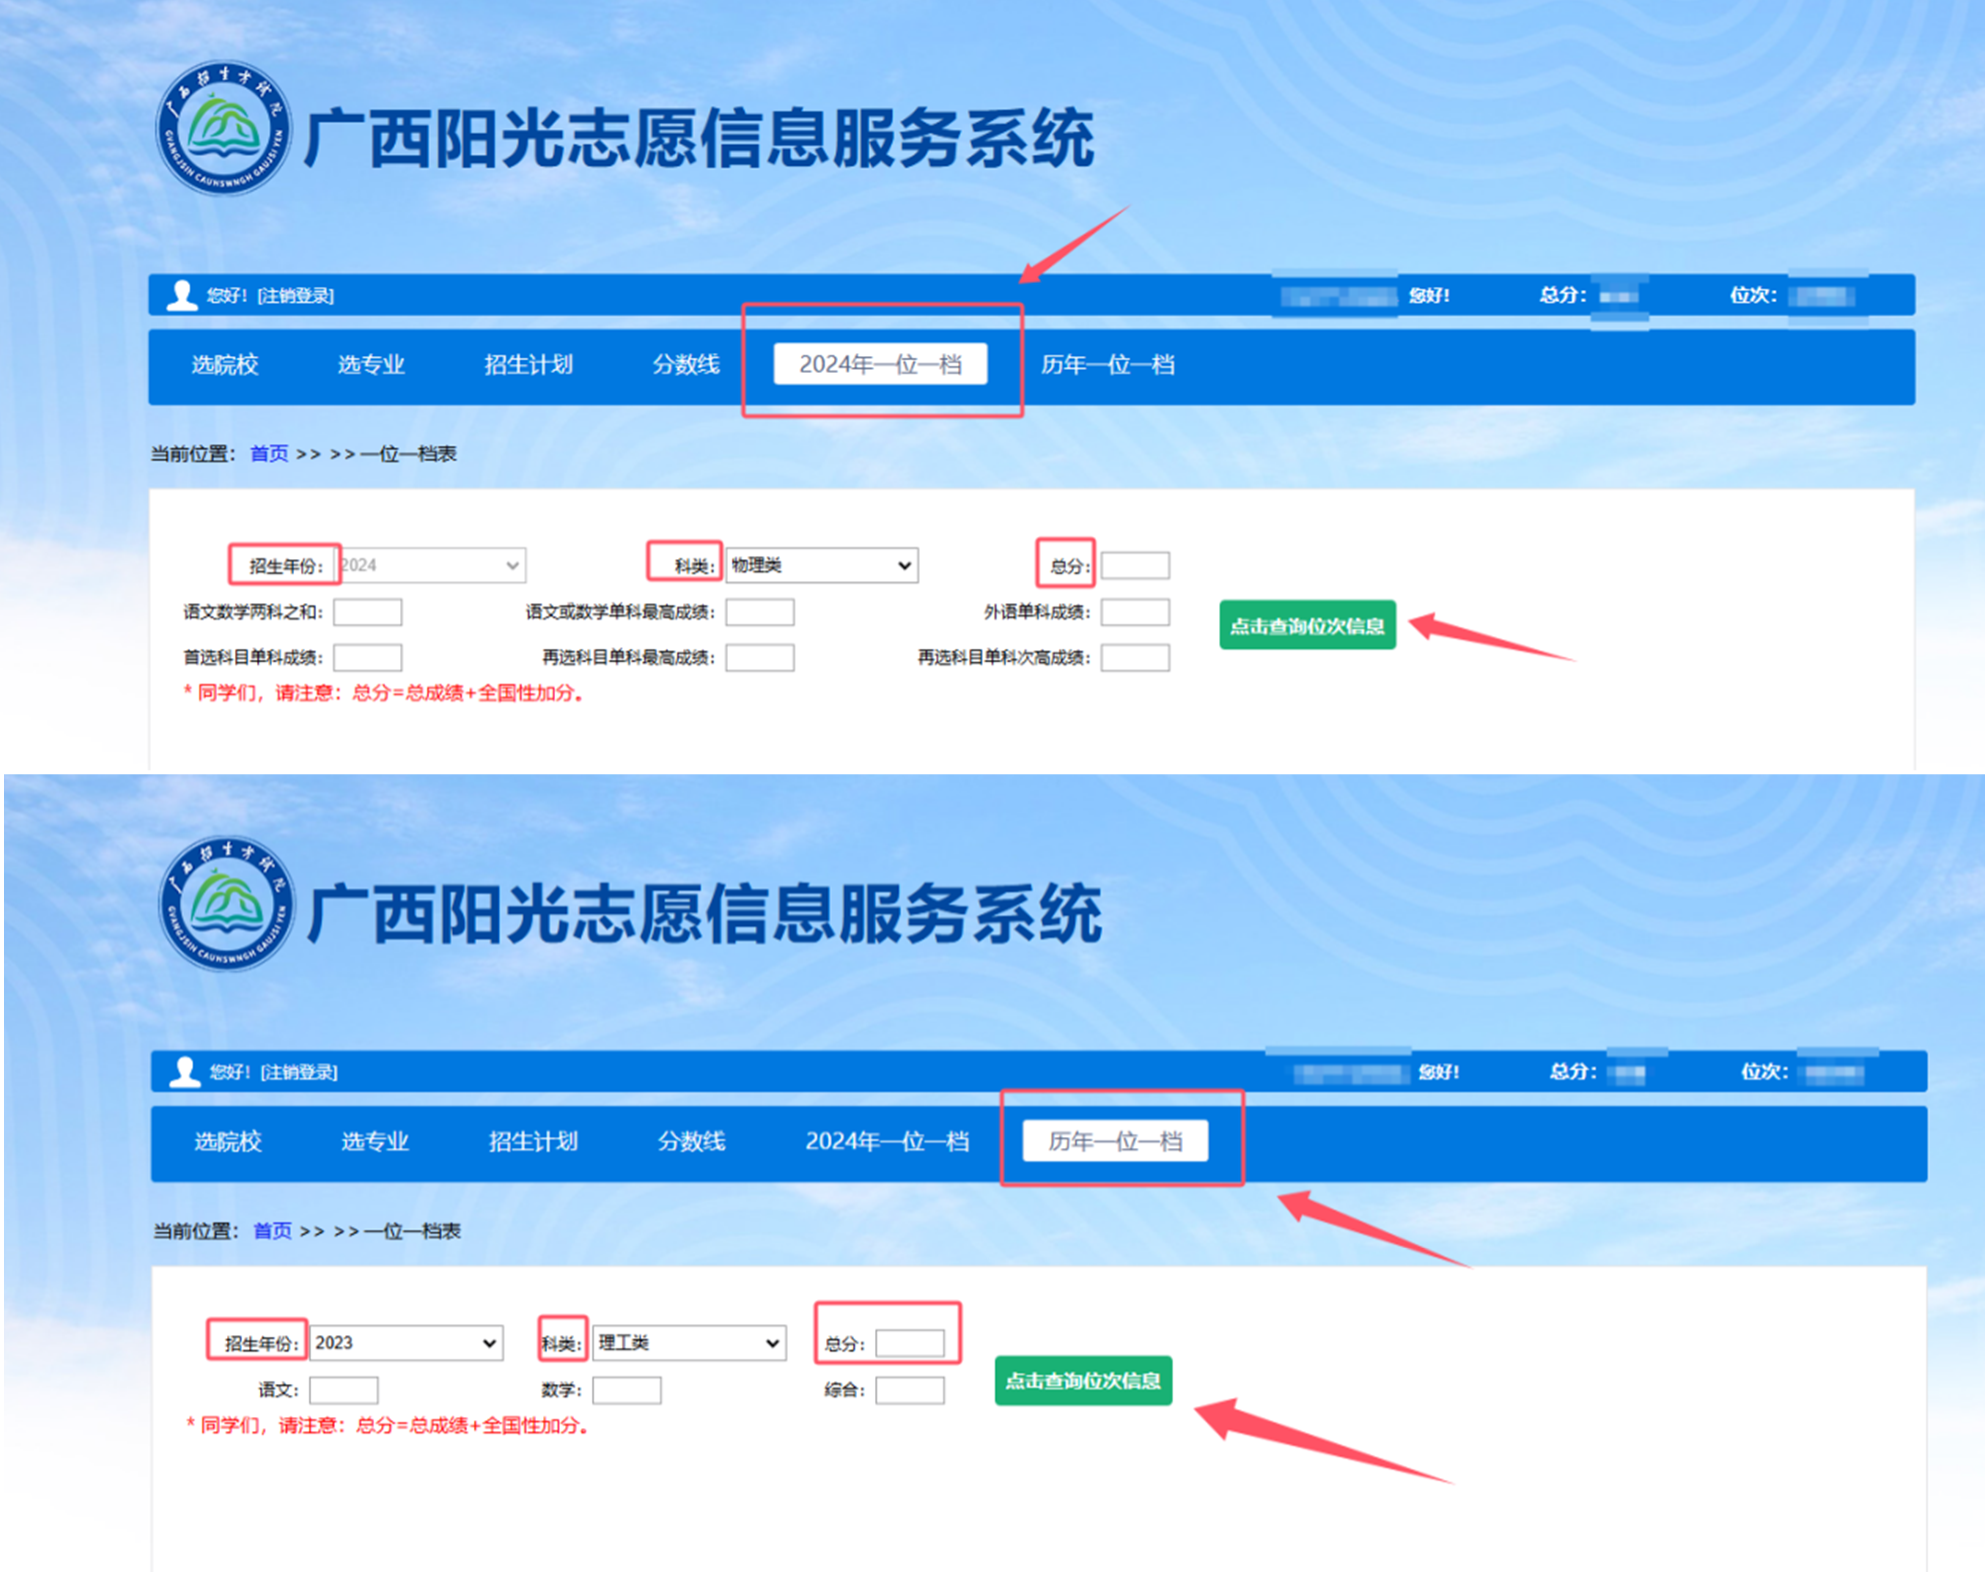Click the bottom Guangxi admissions logo emblem
The image size is (1985, 1572).
tap(228, 905)
